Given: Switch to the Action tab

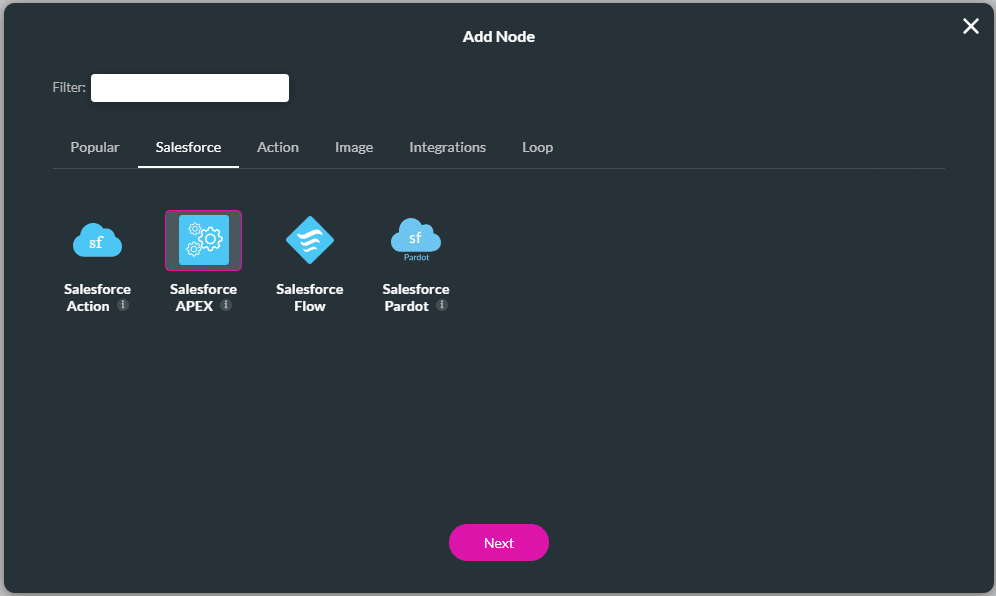Looking at the screenshot, I should 277,147.
